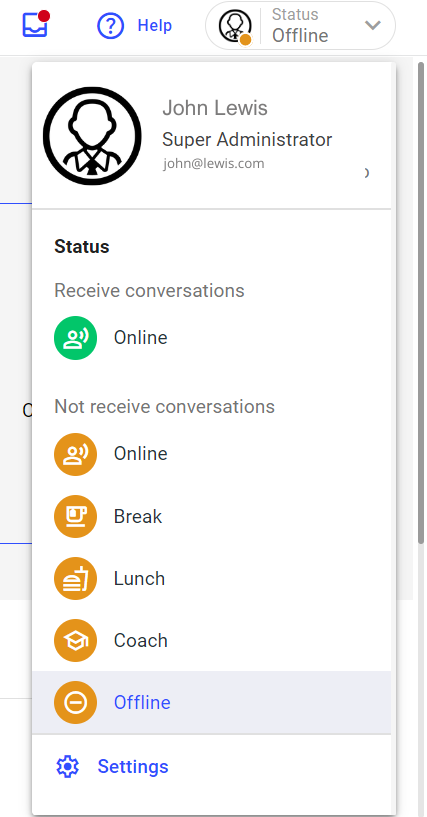Viewport: 427px width, 817px height.
Task: Open the Settings link
Action: click(x=133, y=766)
